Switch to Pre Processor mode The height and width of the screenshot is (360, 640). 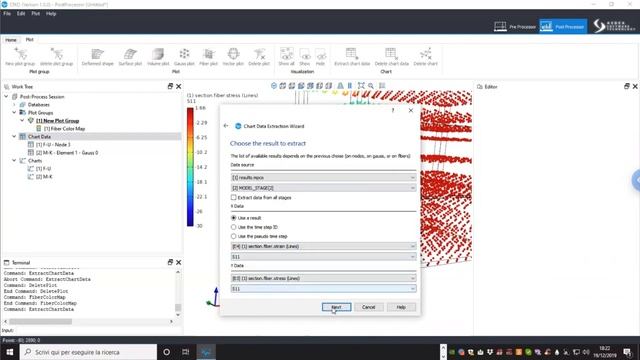[515, 27]
